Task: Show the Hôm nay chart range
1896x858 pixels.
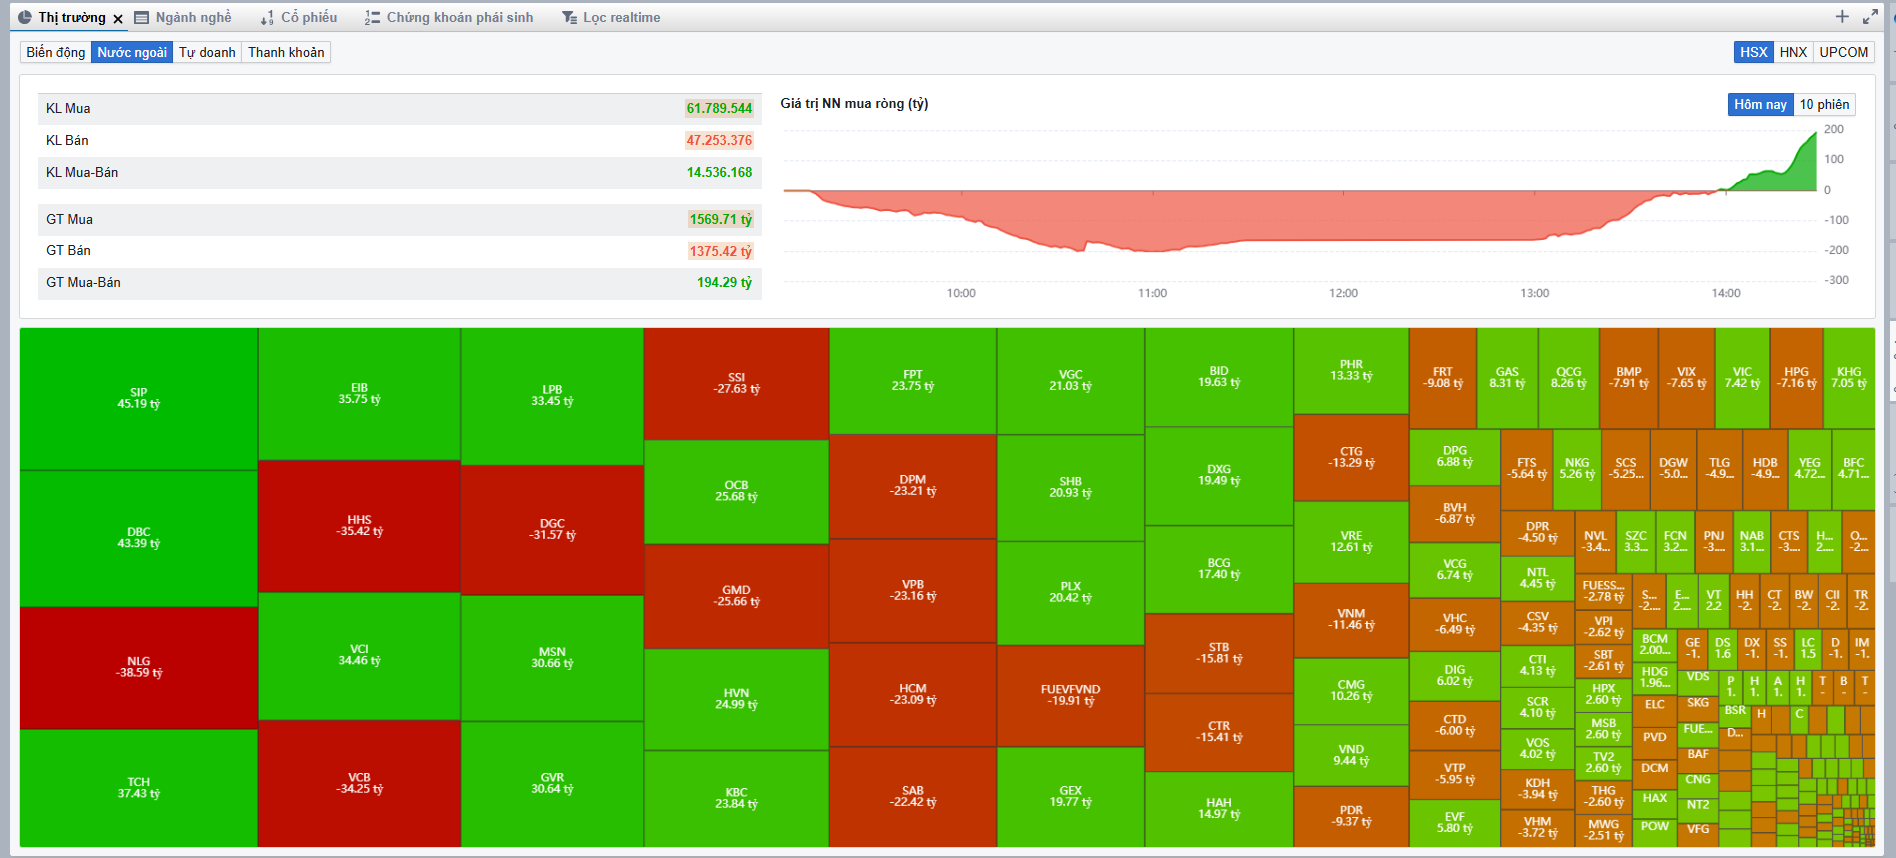Action: coord(1760,104)
